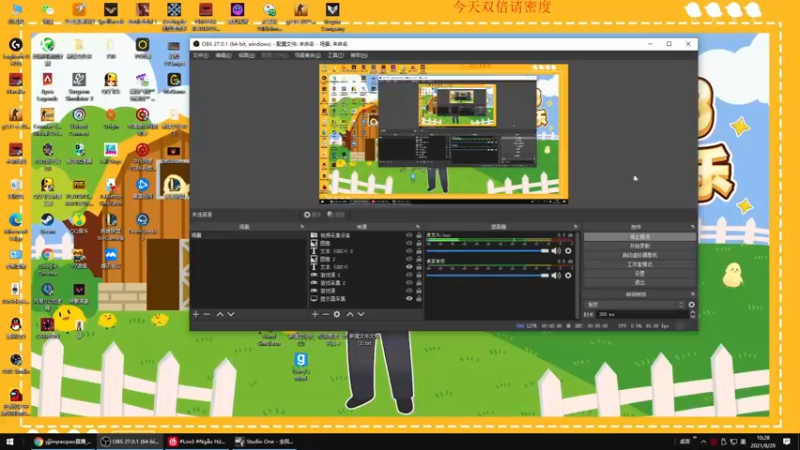Hide the 显示器采集 source via eye icon
The image size is (800, 450).
coord(409,298)
